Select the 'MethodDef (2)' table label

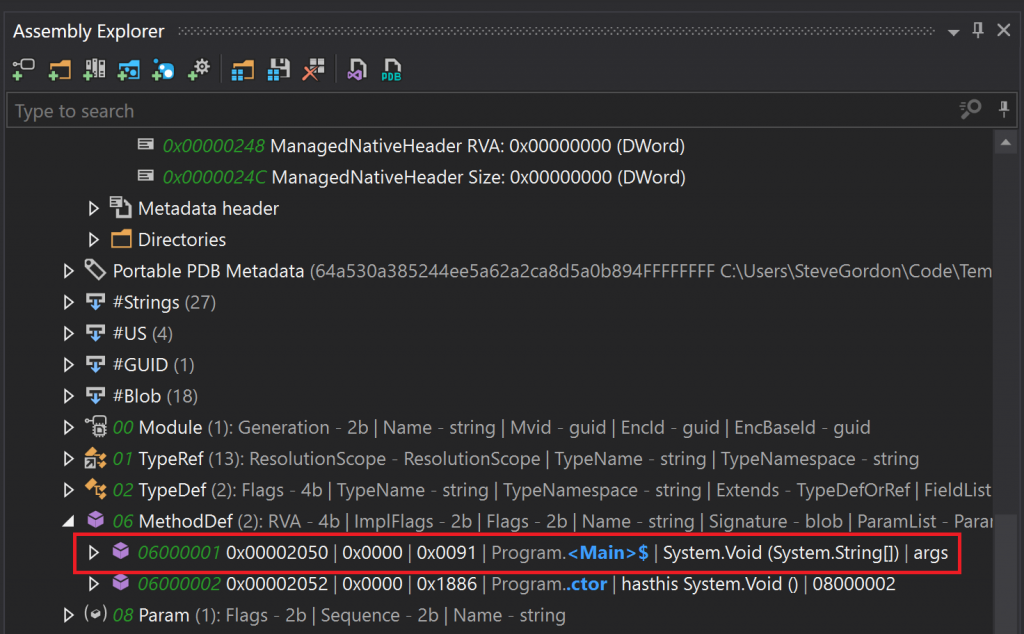click(200, 522)
